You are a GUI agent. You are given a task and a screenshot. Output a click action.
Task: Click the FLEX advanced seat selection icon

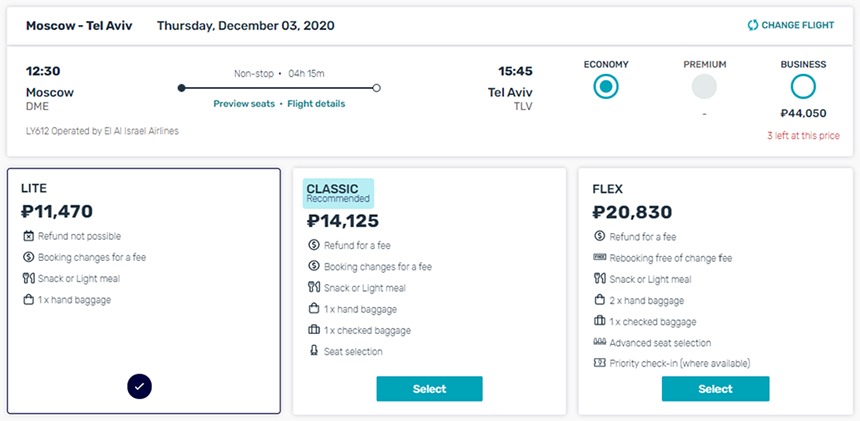[x=599, y=342]
